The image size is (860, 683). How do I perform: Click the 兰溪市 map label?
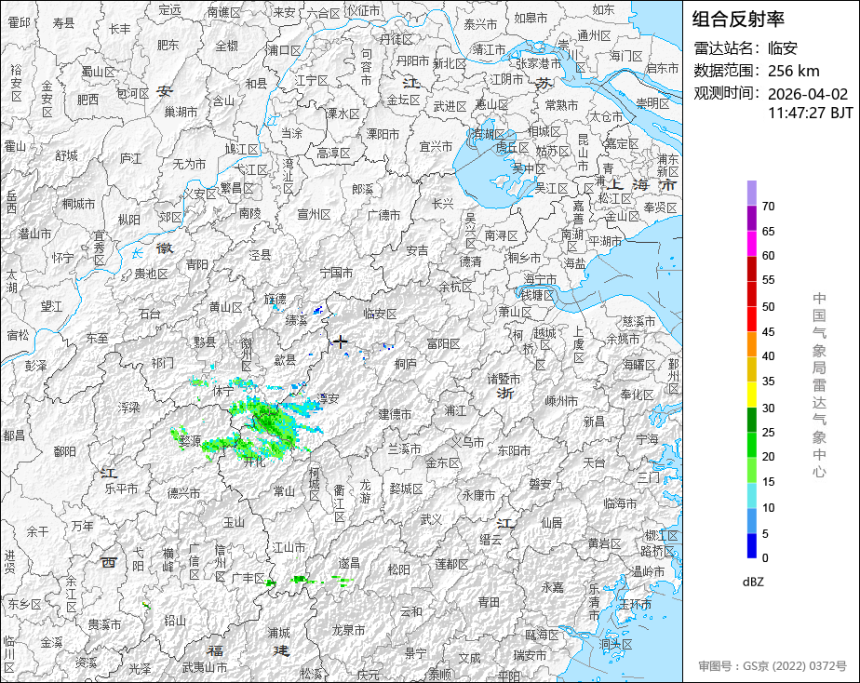tap(404, 449)
